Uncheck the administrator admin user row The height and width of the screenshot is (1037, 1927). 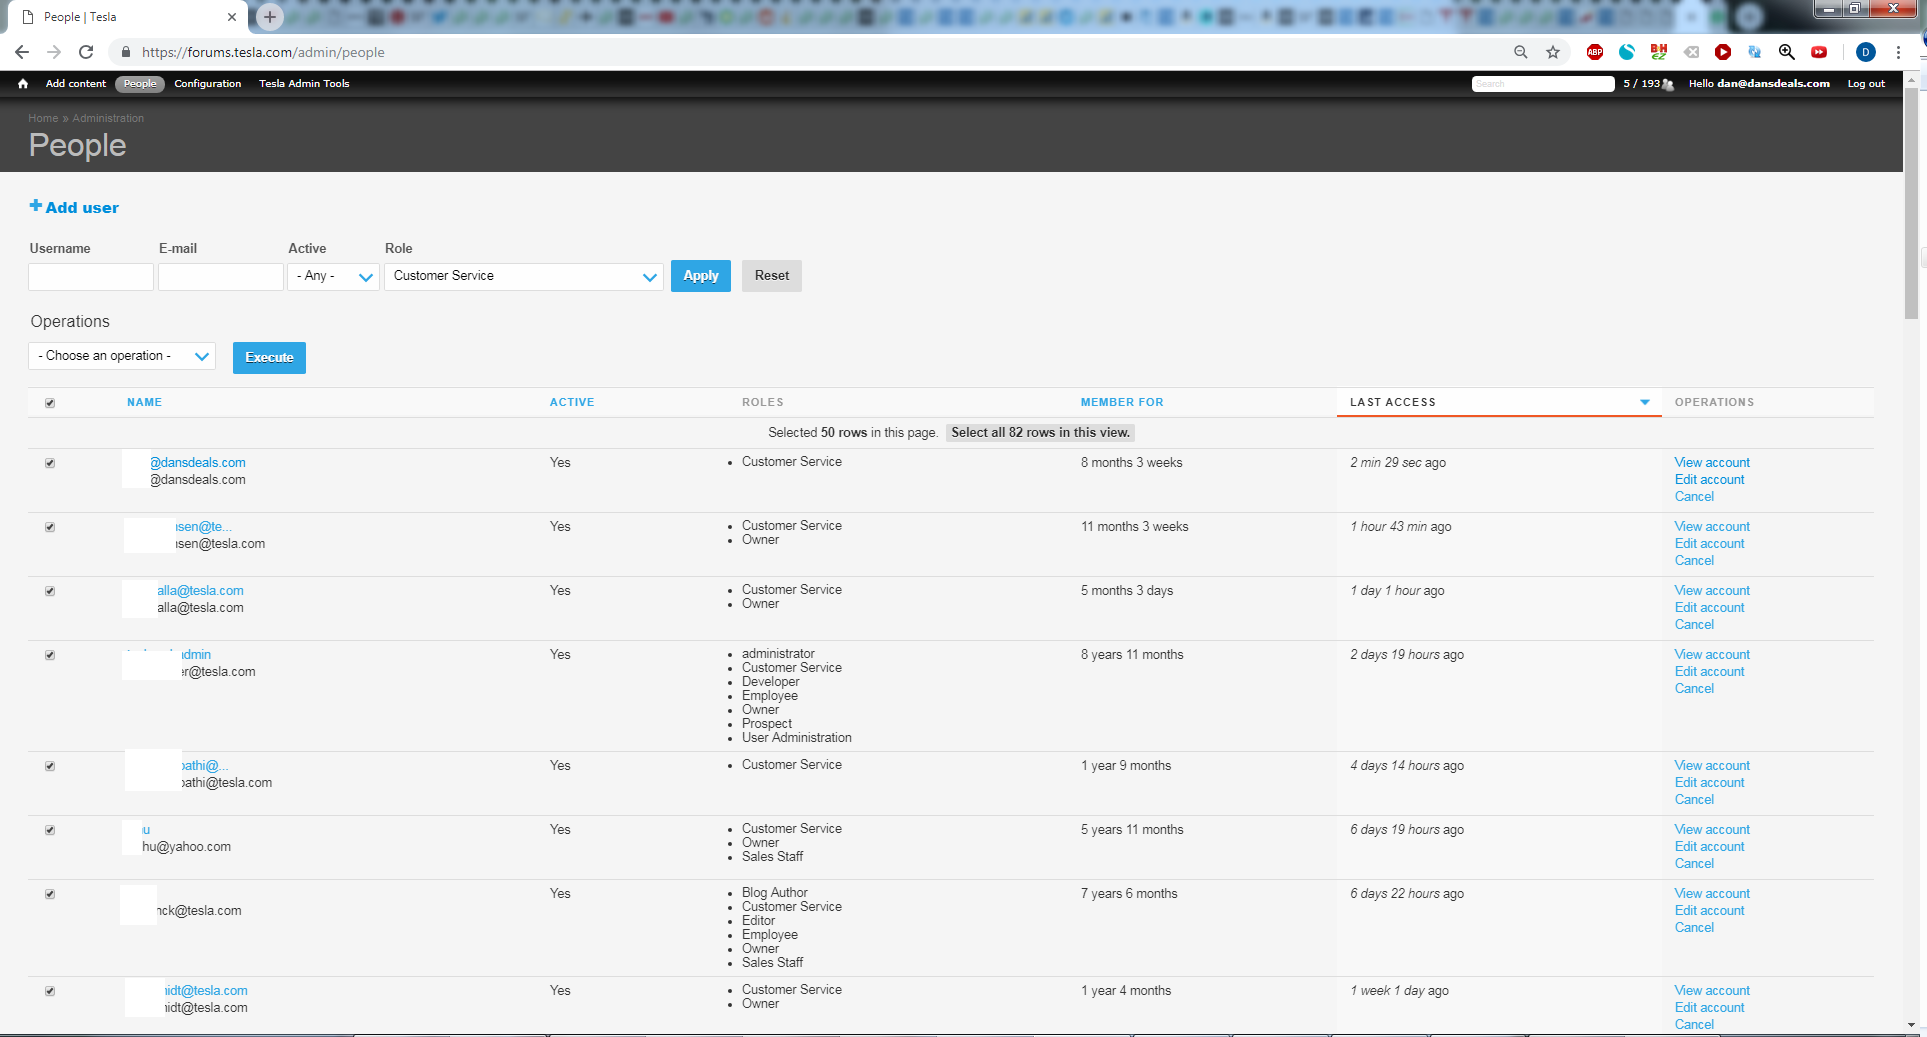point(50,655)
